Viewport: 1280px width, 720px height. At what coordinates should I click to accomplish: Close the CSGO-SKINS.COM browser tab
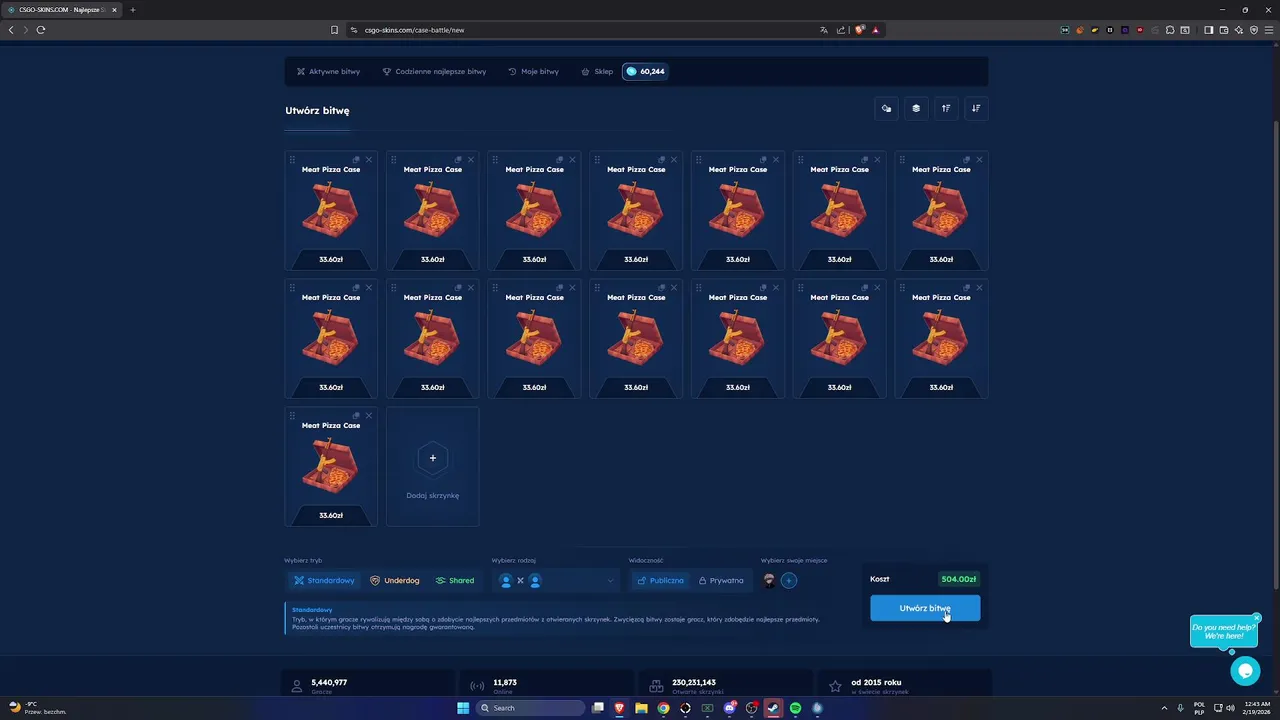tap(113, 10)
